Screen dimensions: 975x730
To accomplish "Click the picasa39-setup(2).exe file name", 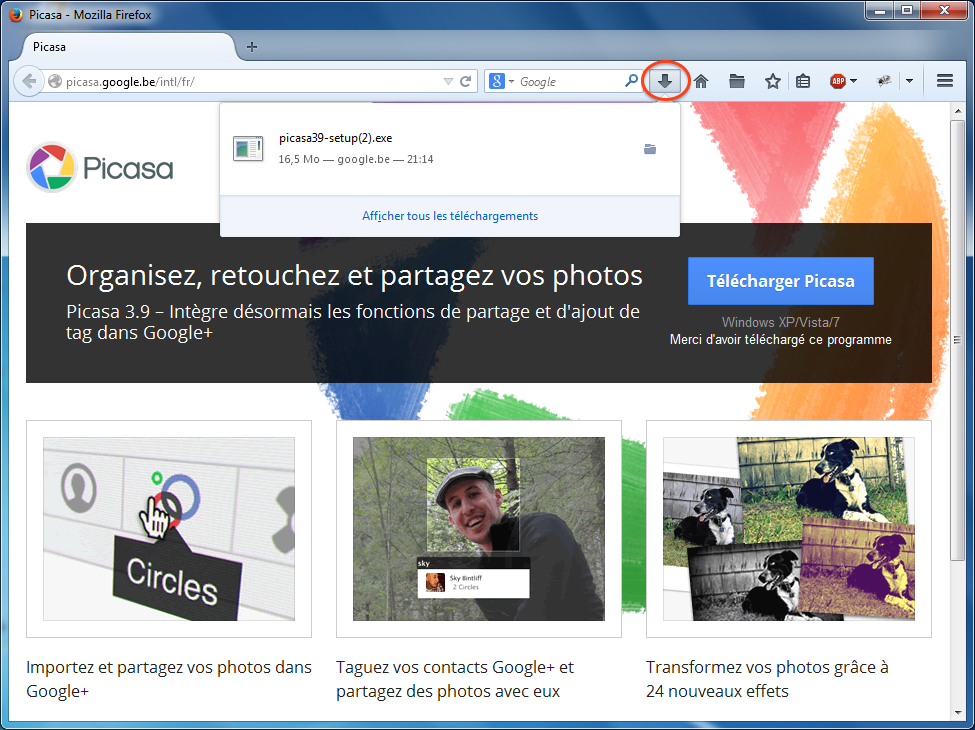I will (336, 138).
